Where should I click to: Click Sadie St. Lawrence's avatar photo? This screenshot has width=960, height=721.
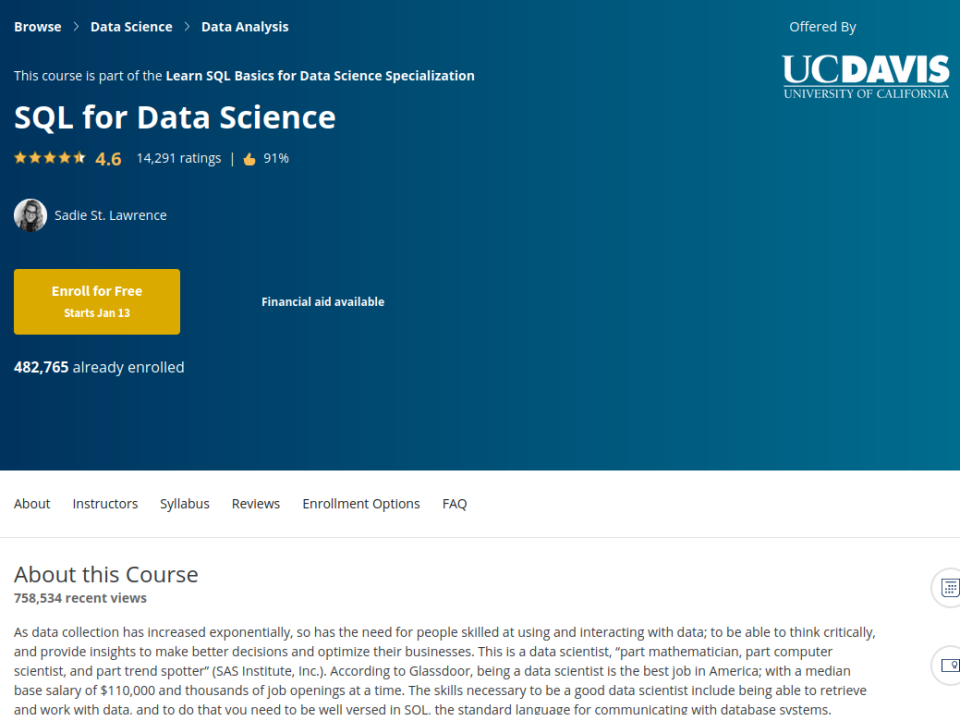(30, 215)
